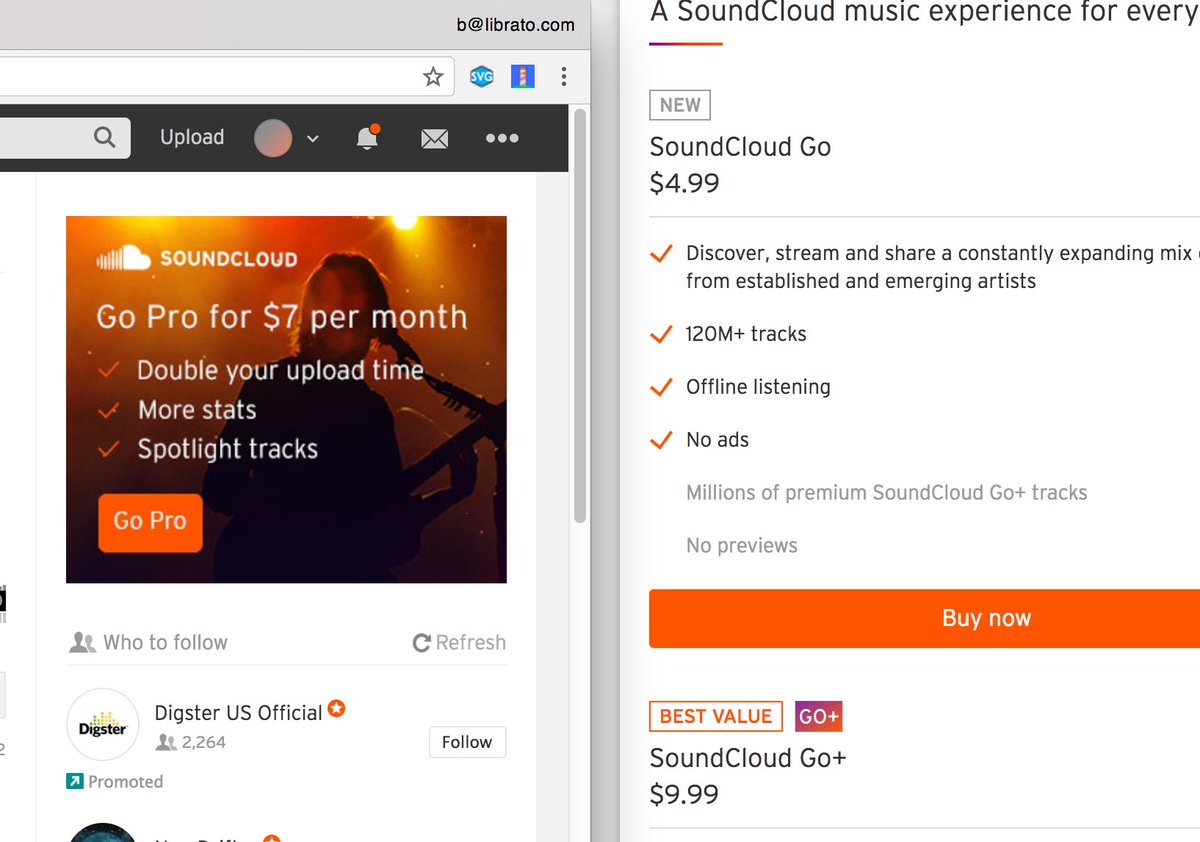Click the $9.99 price

tap(684, 794)
